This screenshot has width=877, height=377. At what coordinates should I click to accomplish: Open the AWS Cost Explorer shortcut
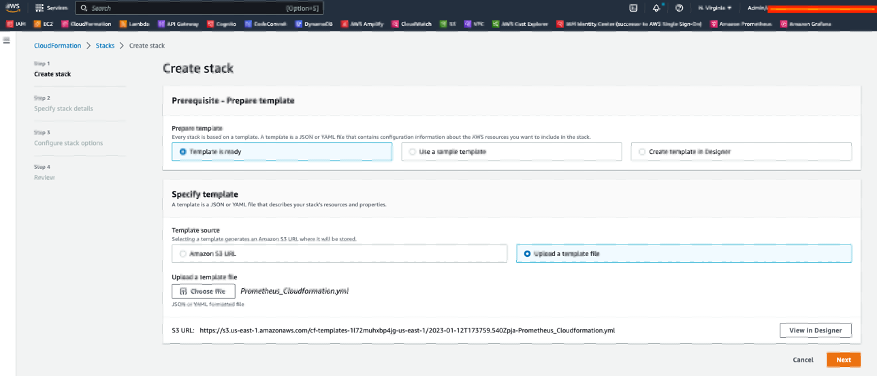point(520,24)
